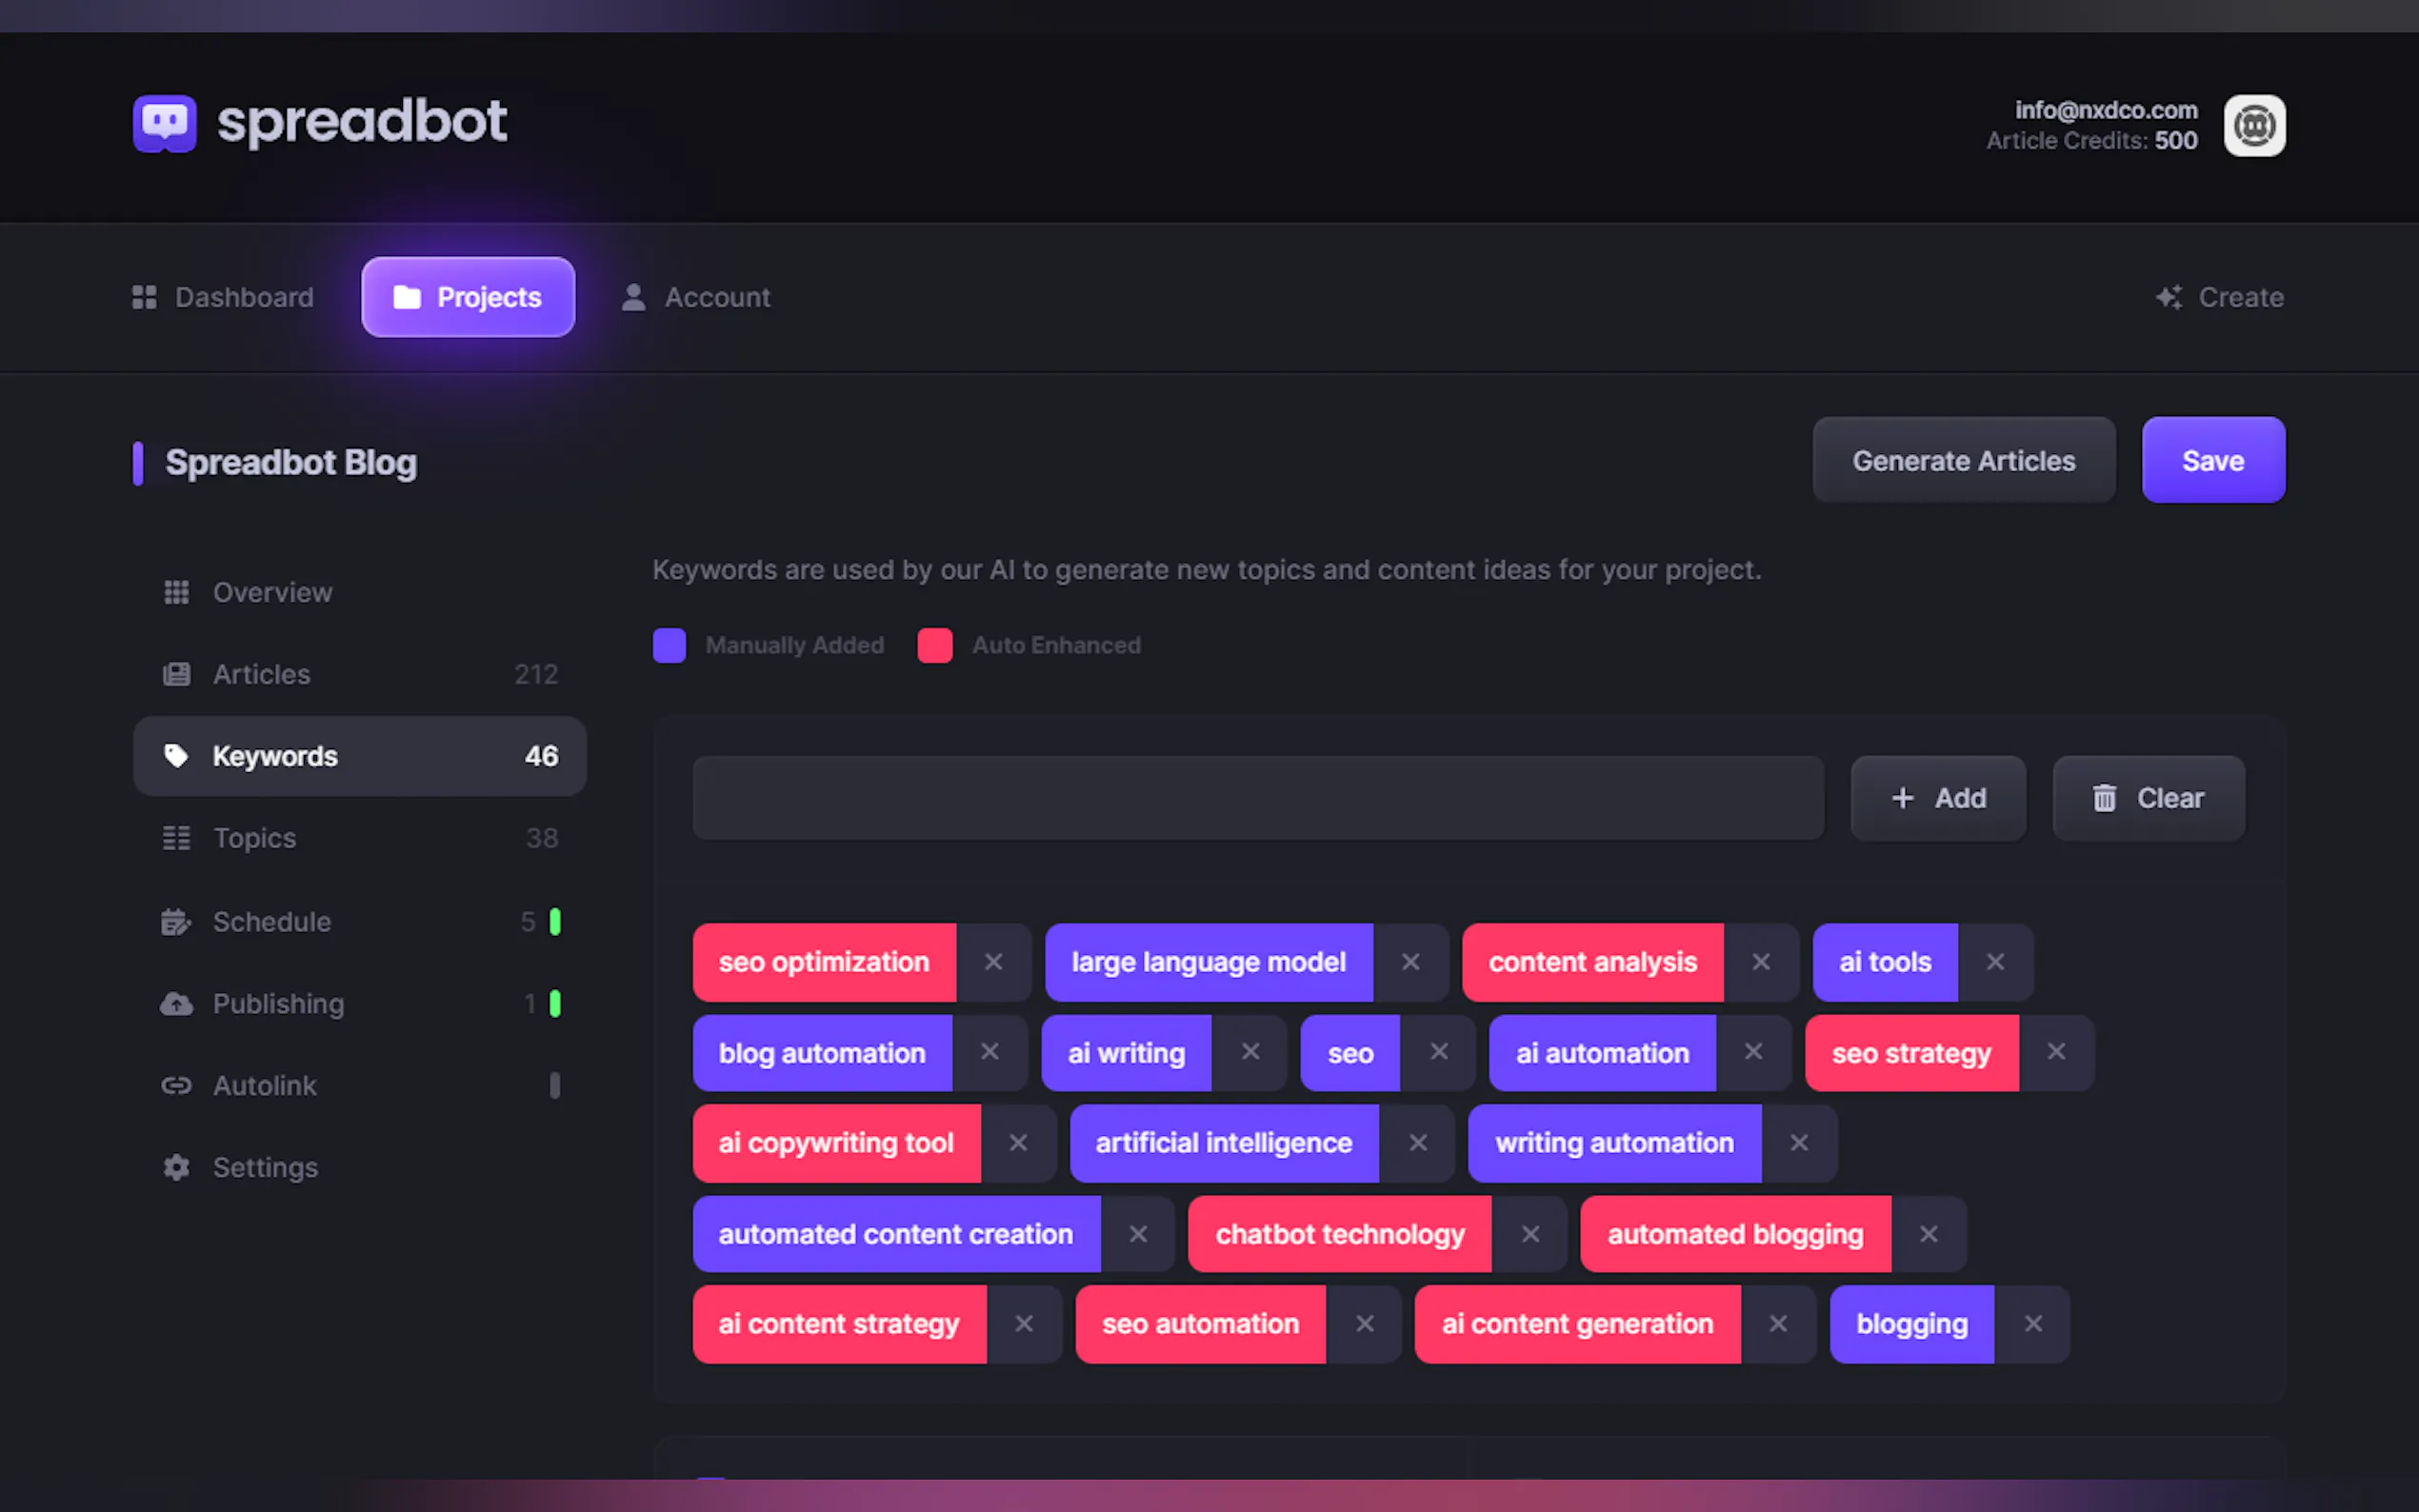Remove the 'seo optimization' keyword
The height and width of the screenshot is (1512, 2419).
(x=993, y=962)
